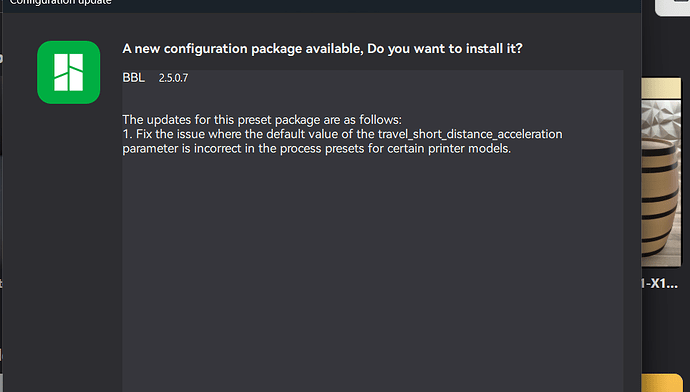Select the version number 2.5.0.7
The width and height of the screenshot is (690, 392).
click(173, 78)
